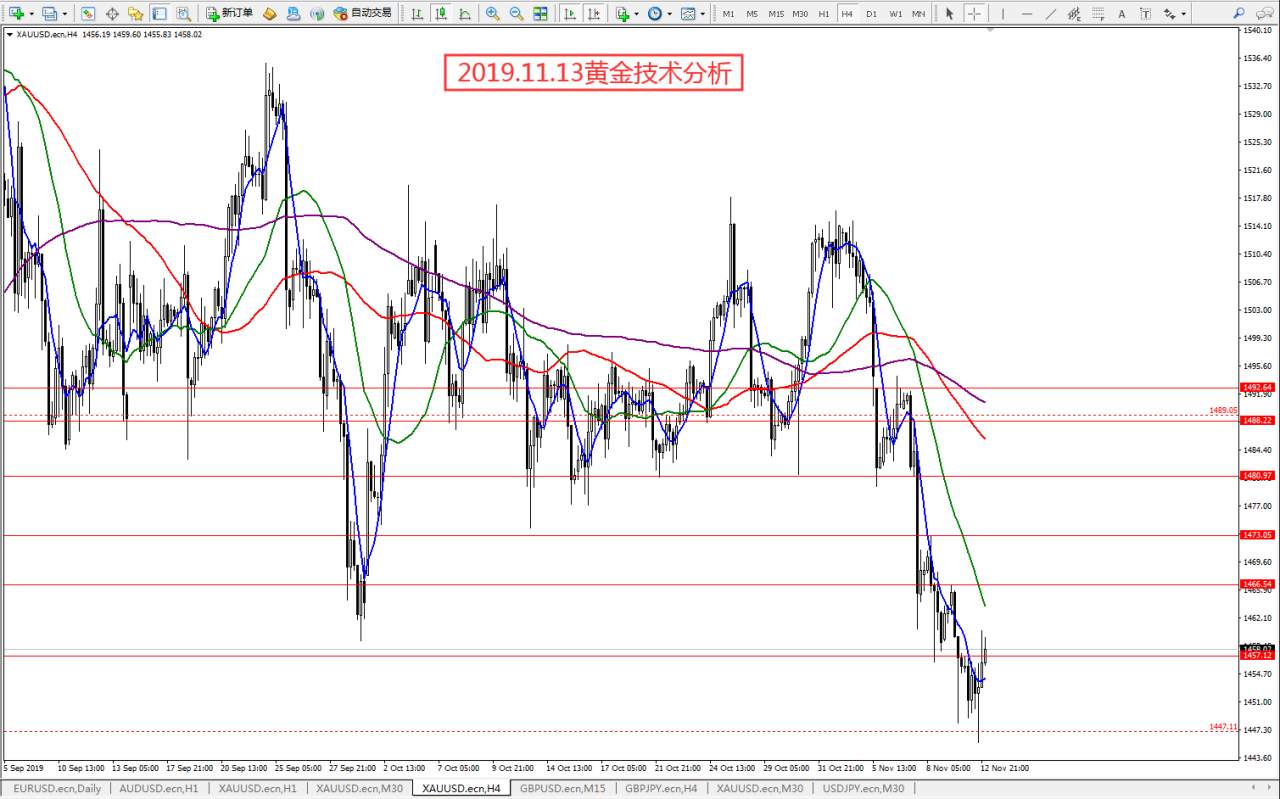Zoom in on the chart
Image resolution: width=1280 pixels, height=799 pixels.
[x=492, y=13]
